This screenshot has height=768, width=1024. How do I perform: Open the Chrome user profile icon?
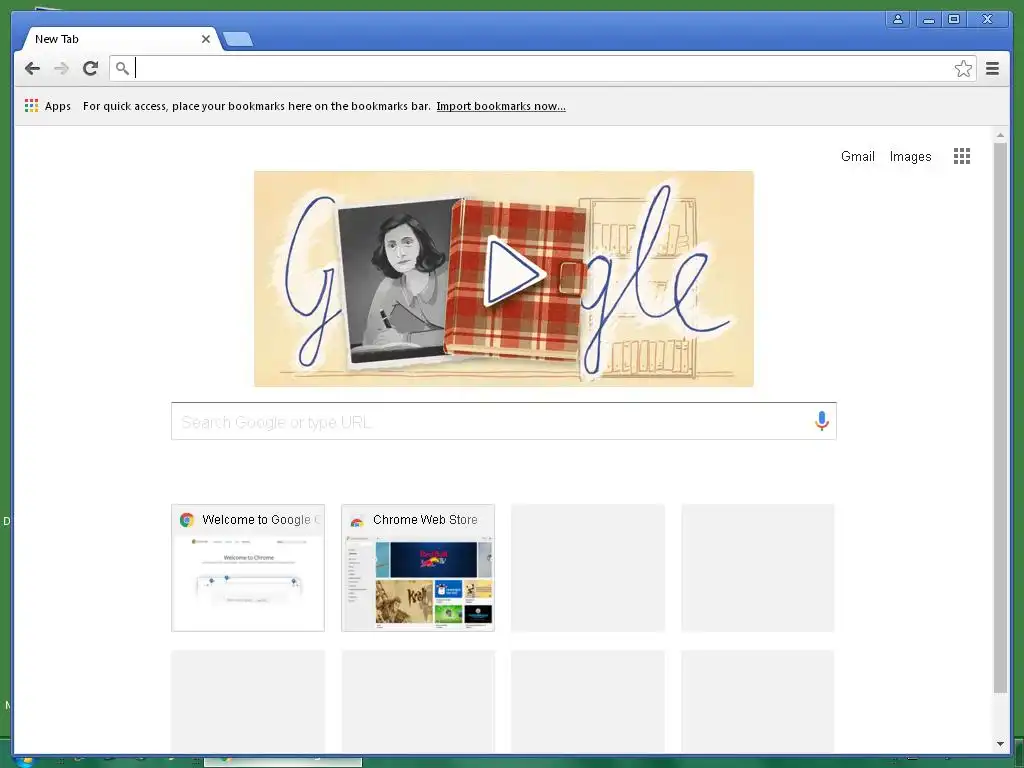click(898, 20)
